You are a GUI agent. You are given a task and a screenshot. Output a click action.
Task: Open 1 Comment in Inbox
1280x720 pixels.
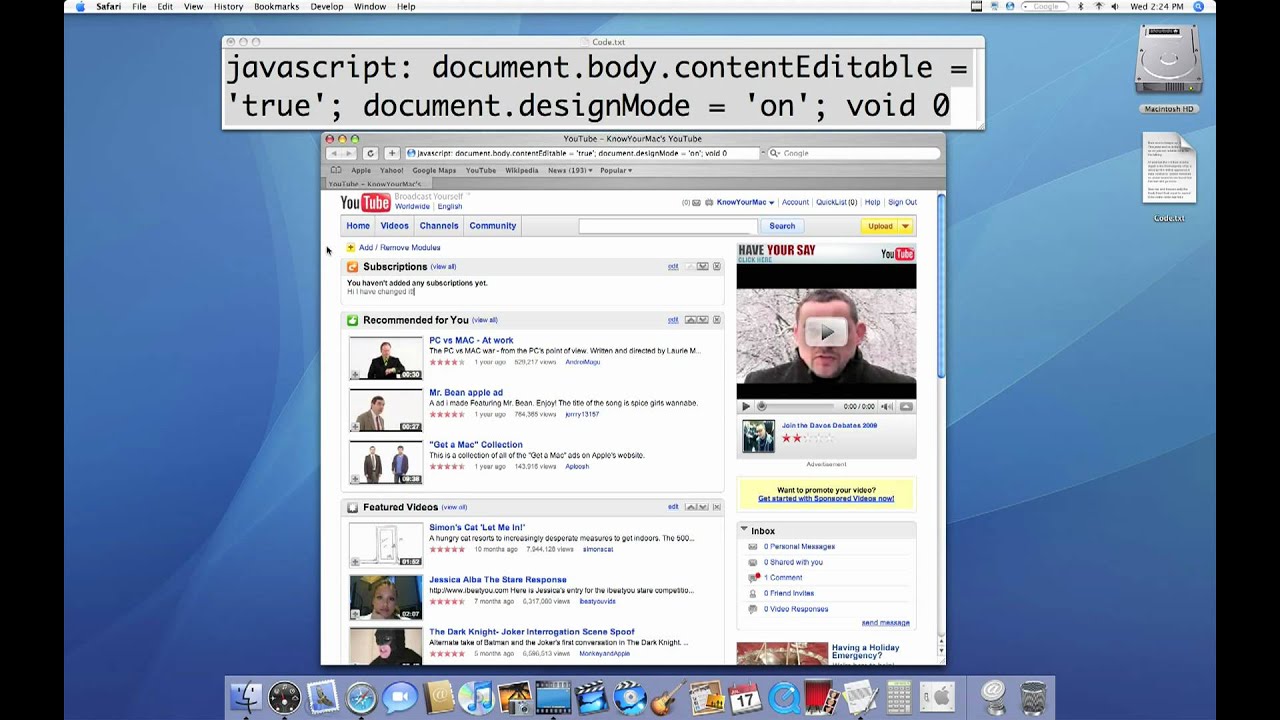[x=783, y=578]
